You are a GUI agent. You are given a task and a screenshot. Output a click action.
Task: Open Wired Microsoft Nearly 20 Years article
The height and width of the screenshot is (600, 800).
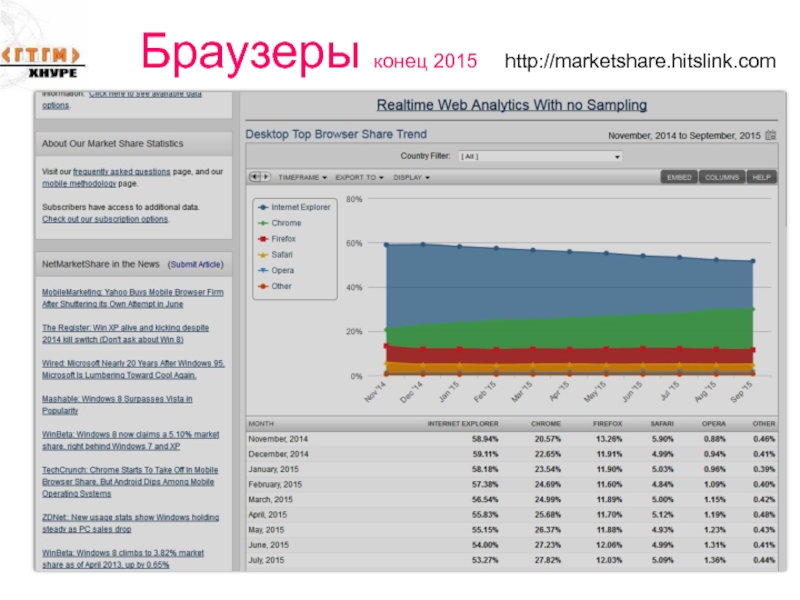133,369
